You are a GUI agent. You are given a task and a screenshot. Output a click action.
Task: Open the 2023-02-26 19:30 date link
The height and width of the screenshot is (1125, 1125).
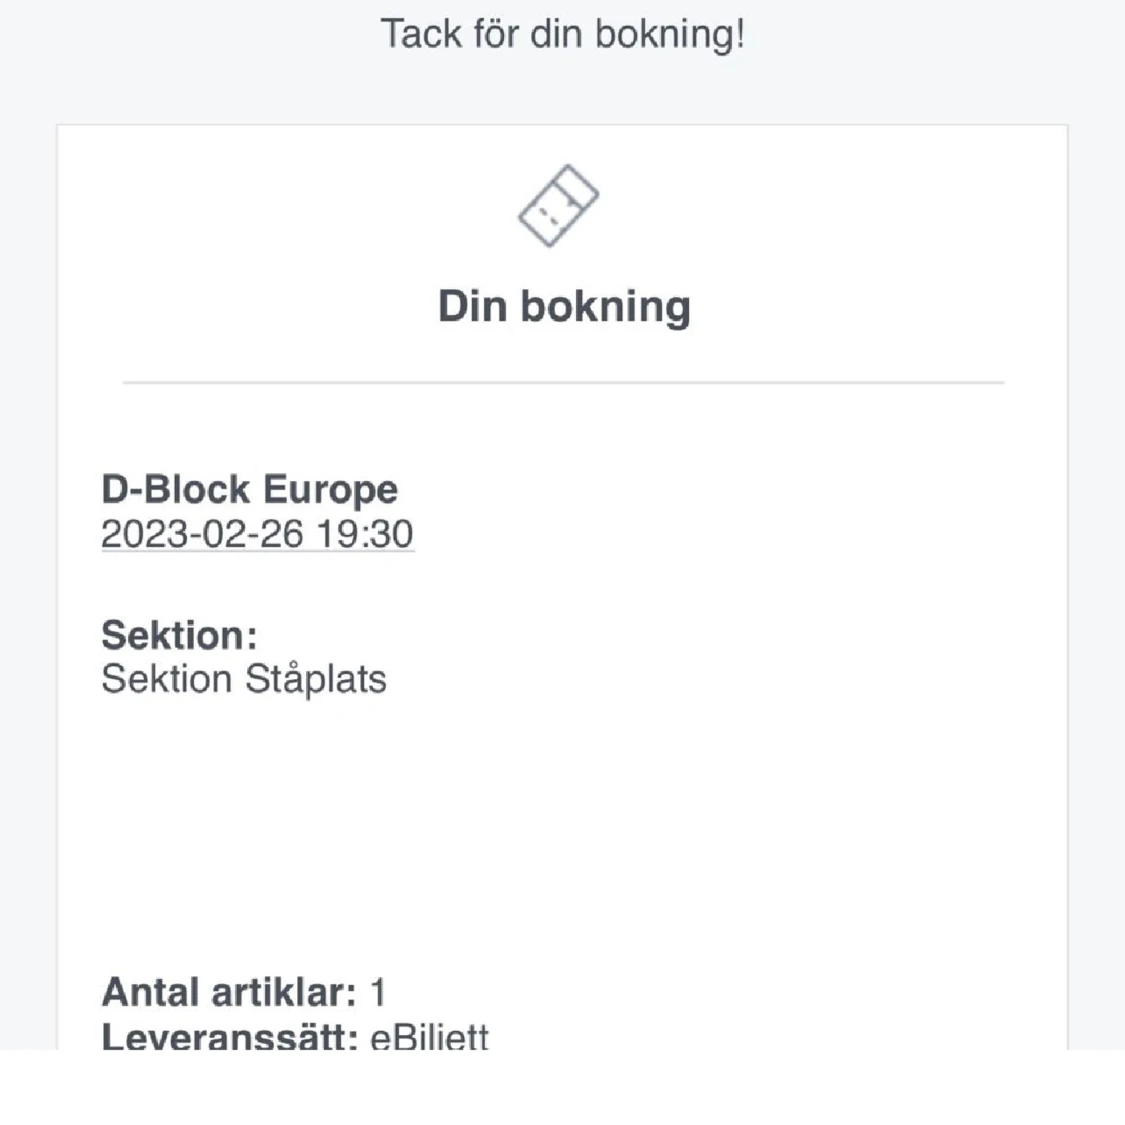pyautogui.click(x=258, y=534)
